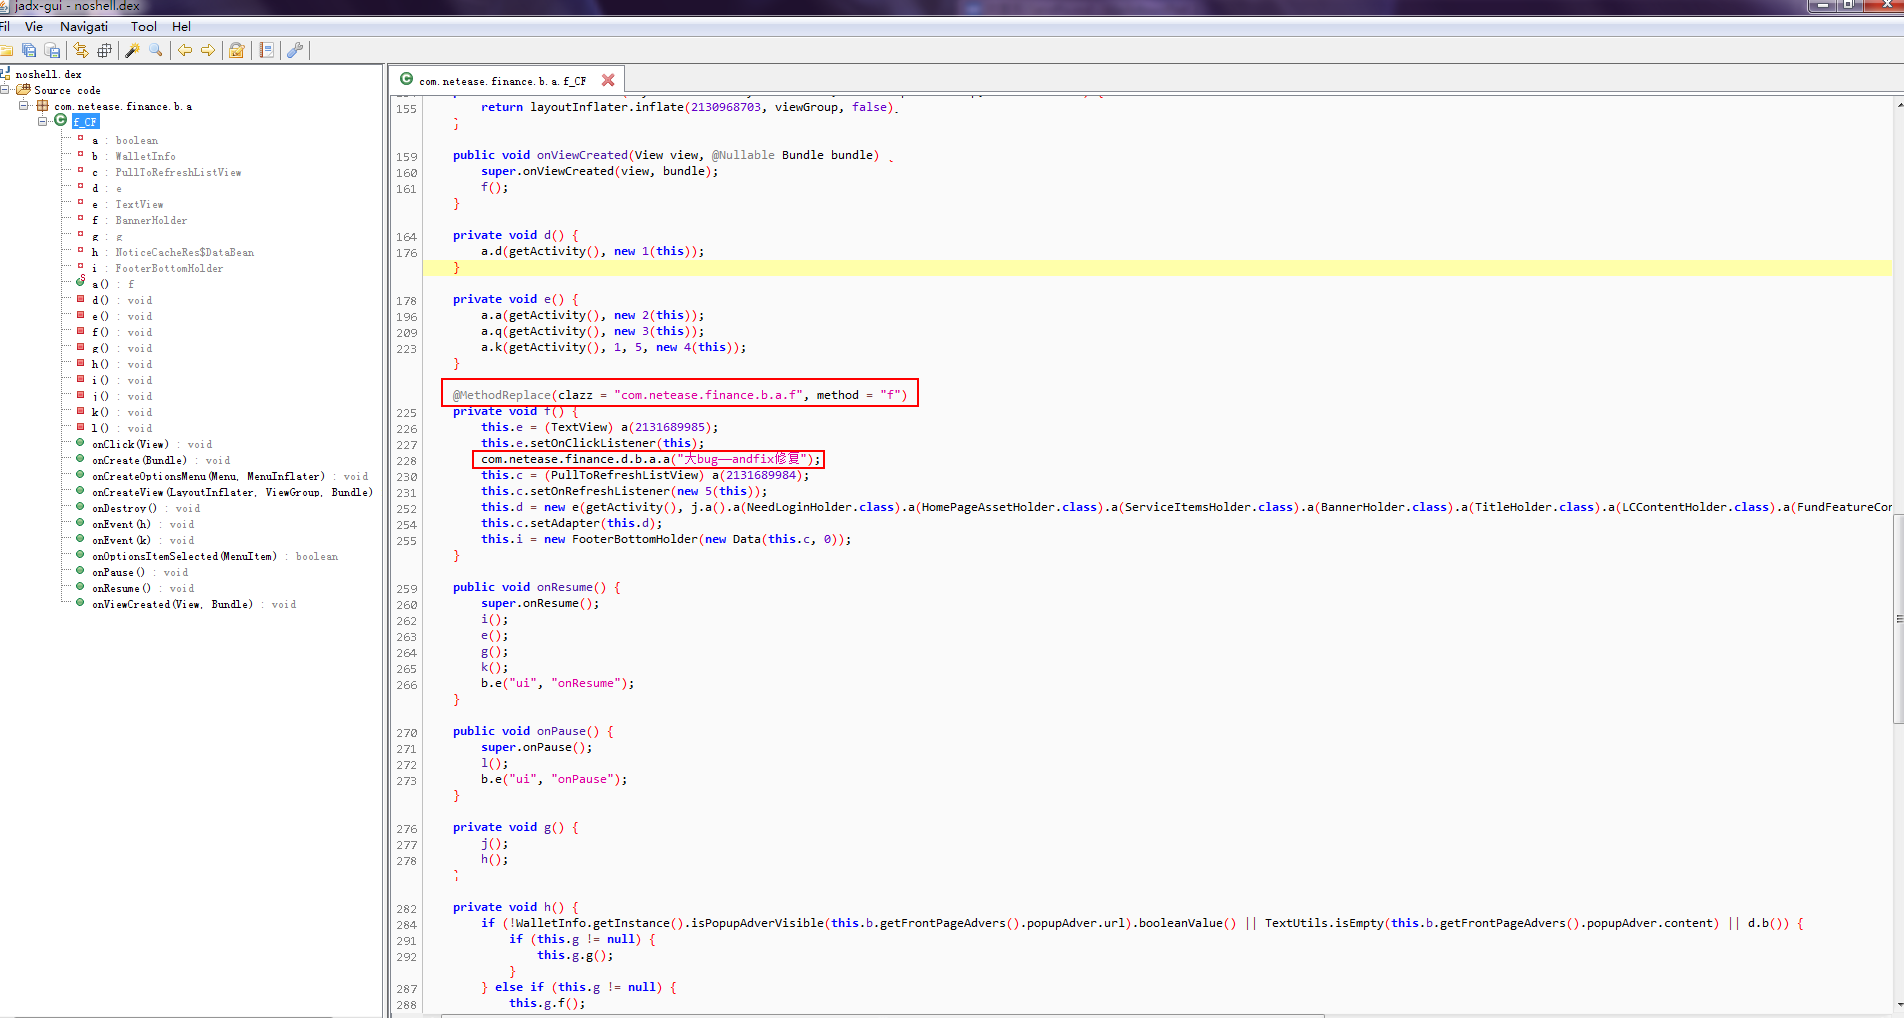The image size is (1904, 1018).
Task: Open the Tools menu
Action: point(144,27)
